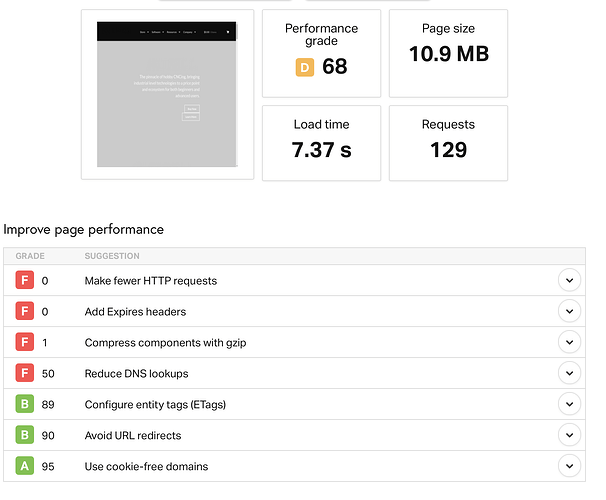Viewport: 606px width, 500px height.
Task: Click the Add Expires headers text
Action: (x=135, y=312)
